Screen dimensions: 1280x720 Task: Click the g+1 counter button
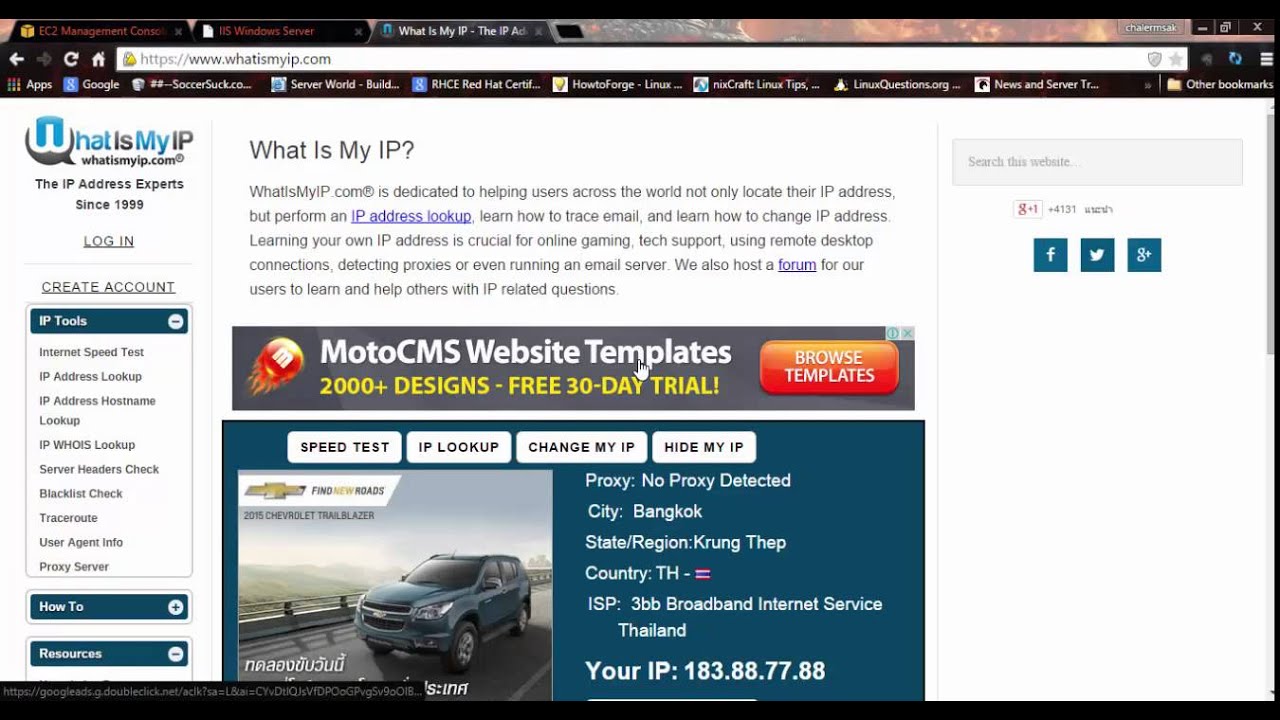[1028, 209]
